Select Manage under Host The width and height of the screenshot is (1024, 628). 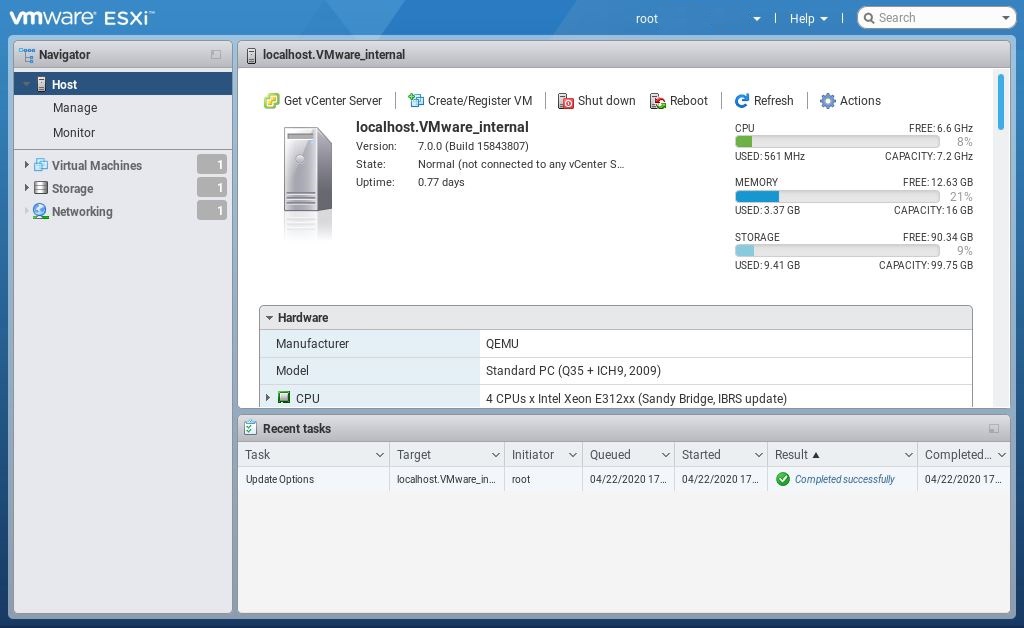75,108
